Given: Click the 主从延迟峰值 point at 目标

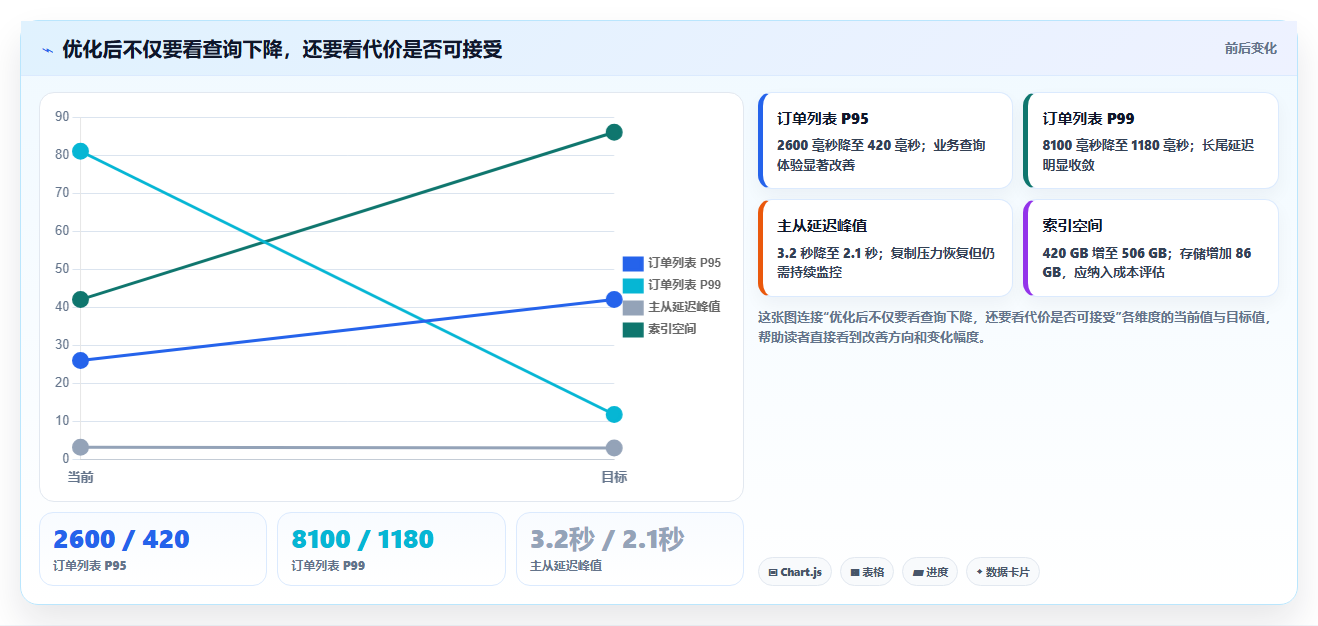Looking at the screenshot, I should click(614, 448).
